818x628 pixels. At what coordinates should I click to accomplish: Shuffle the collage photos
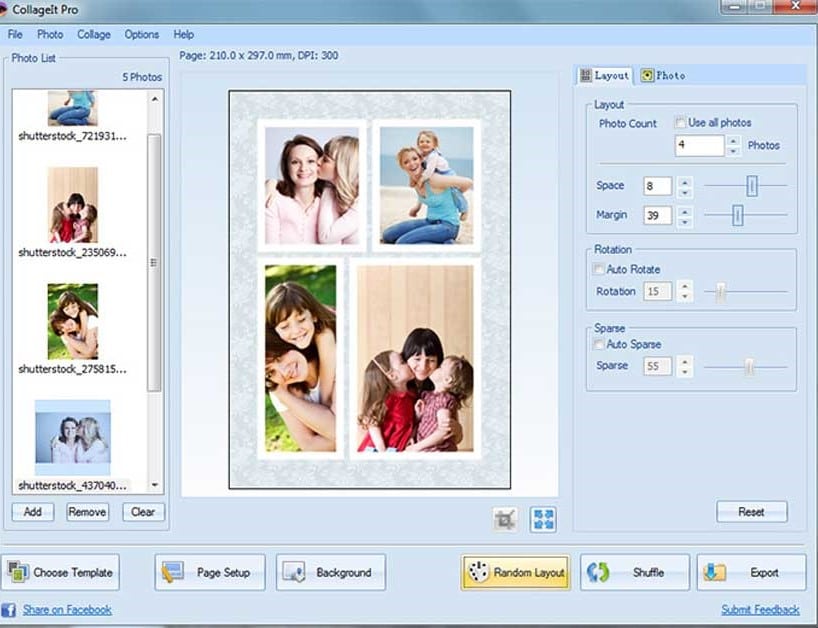(x=635, y=572)
